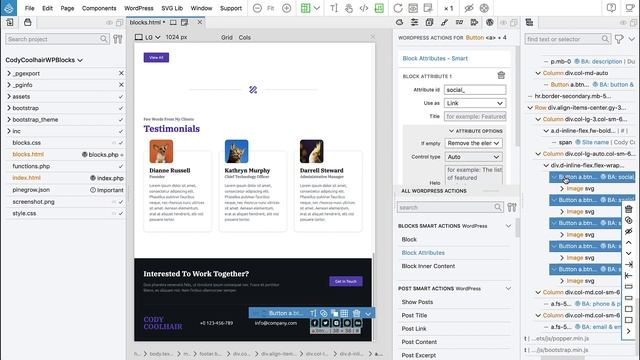This screenshot has width=640, height=360.
Task: Click the Search project field
Action: pyautogui.click(x=57, y=39)
